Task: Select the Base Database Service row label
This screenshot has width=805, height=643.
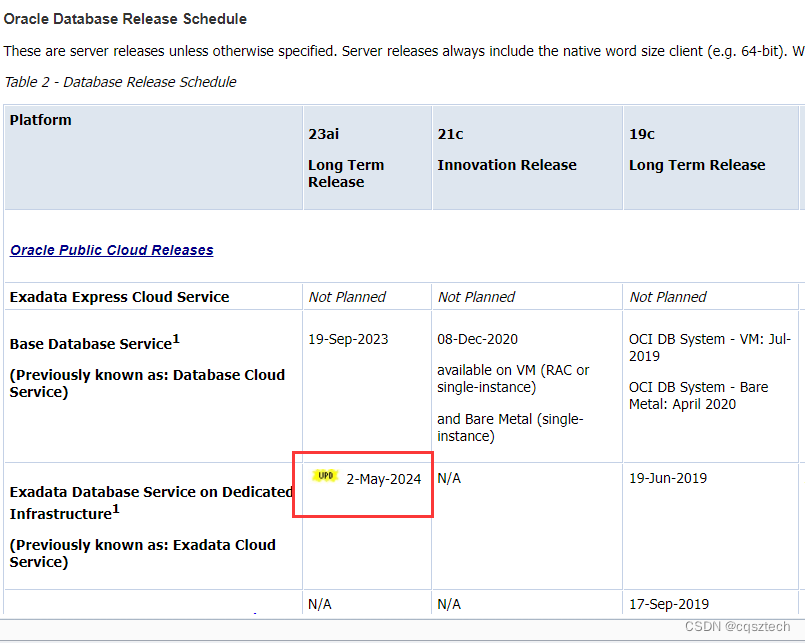Action: click(x=95, y=343)
